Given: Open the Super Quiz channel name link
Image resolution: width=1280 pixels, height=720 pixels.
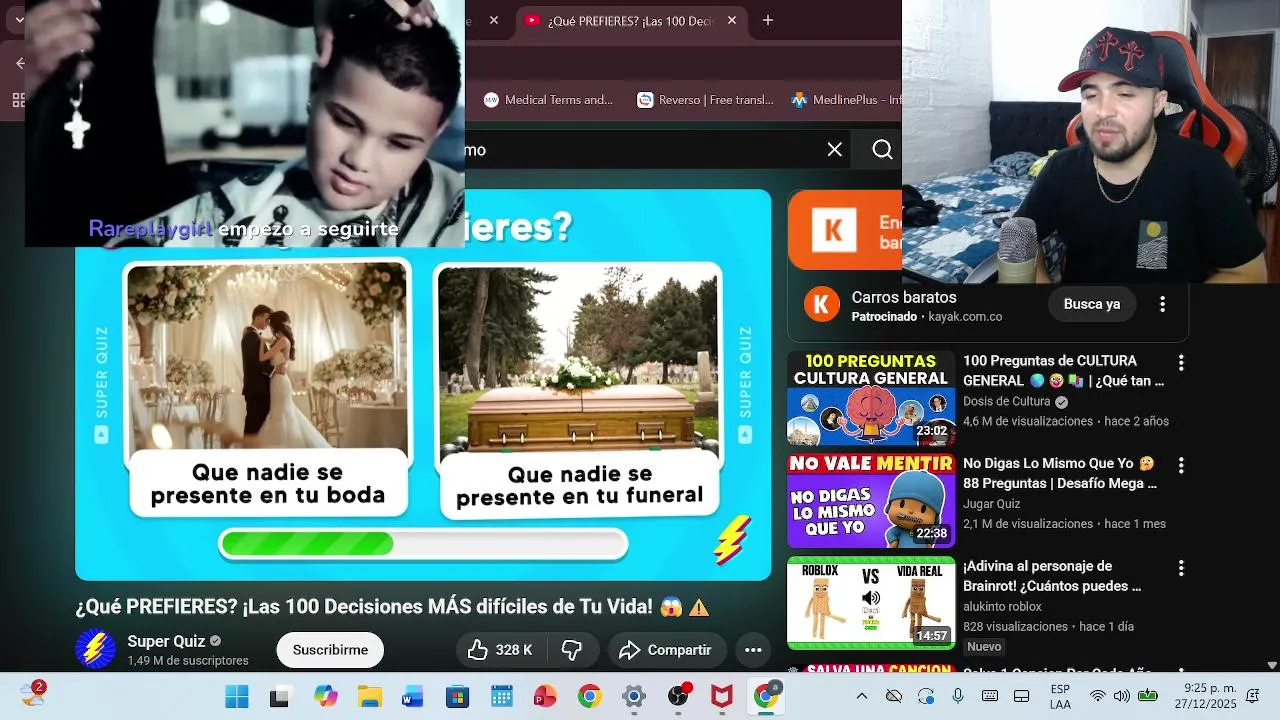Looking at the screenshot, I should tap(166, 641).
